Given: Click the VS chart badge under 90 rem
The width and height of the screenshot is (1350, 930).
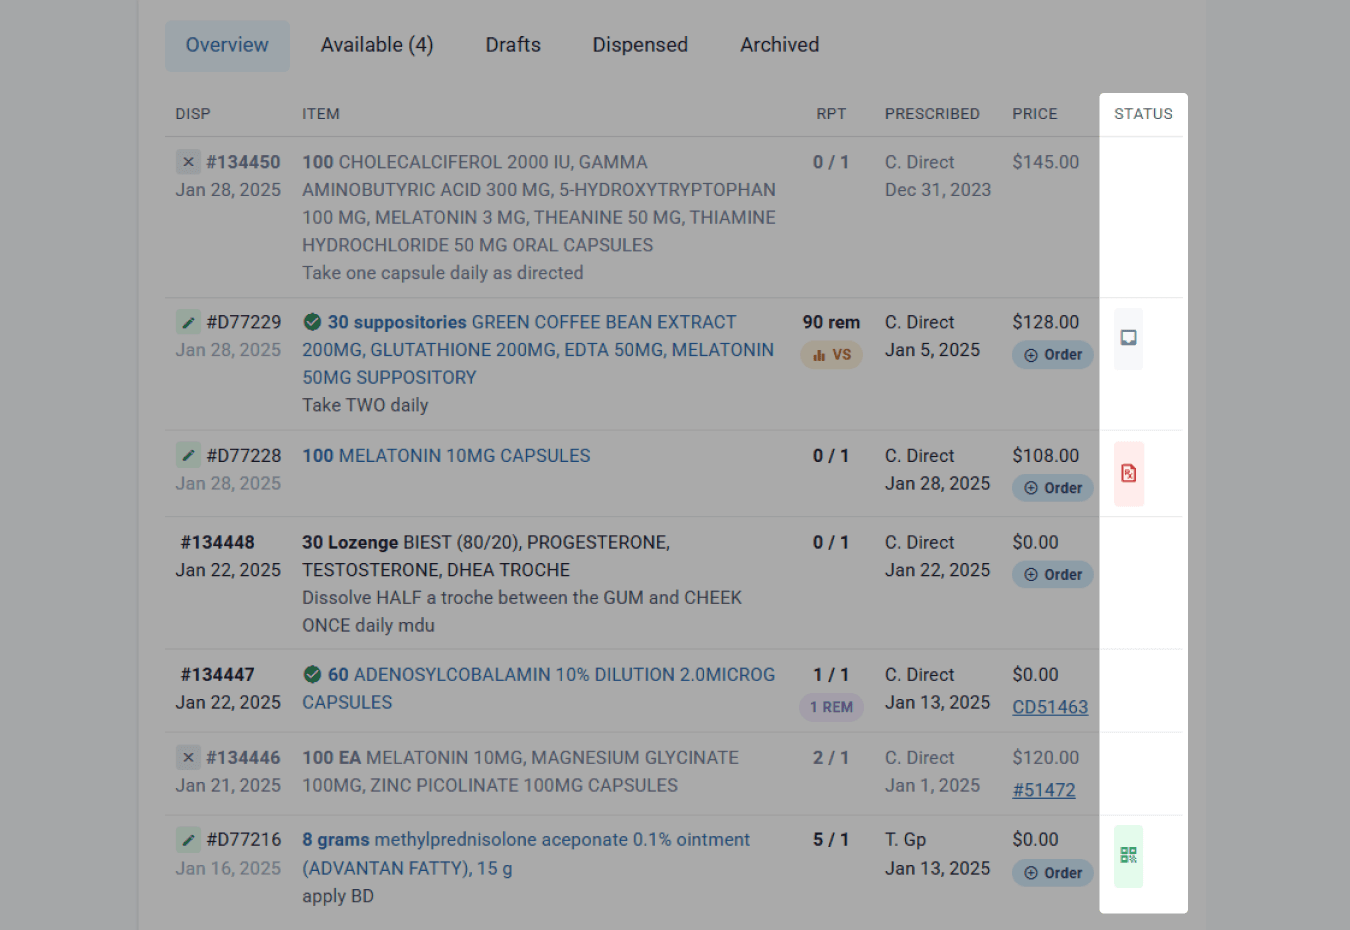Looking at the screenshot, I should coord(831,355).
